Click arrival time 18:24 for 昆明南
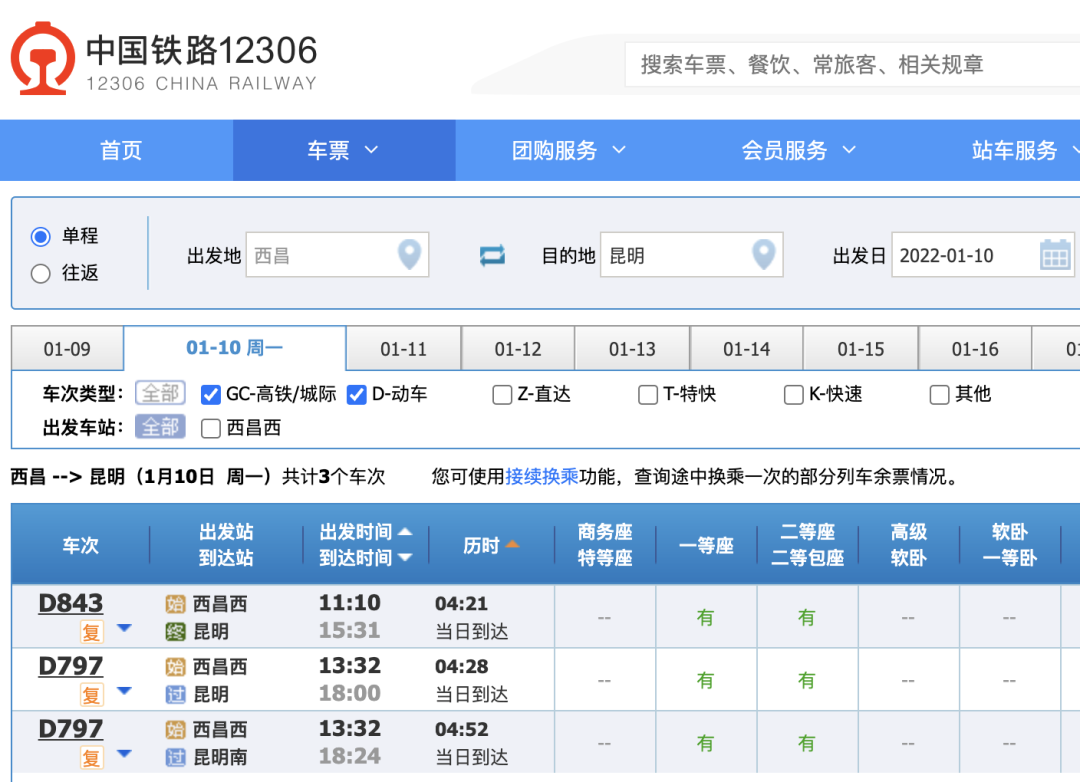The width and height of the screenshot is (1080, 782). click(349, 756)
